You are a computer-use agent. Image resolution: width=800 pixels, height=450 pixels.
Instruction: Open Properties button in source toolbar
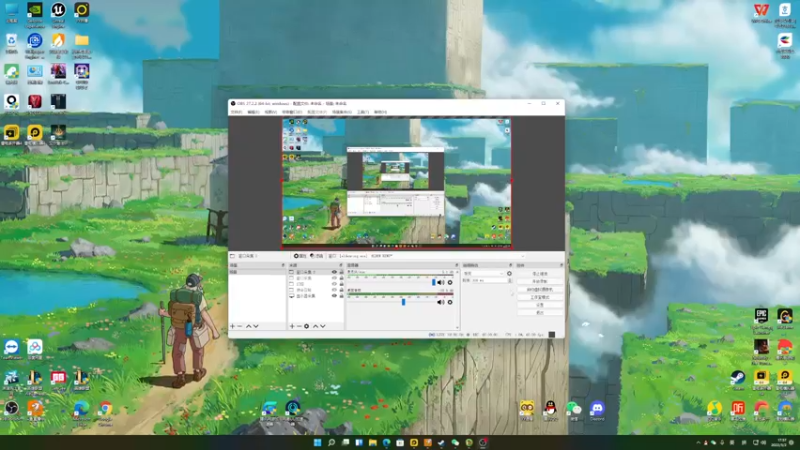300,256
